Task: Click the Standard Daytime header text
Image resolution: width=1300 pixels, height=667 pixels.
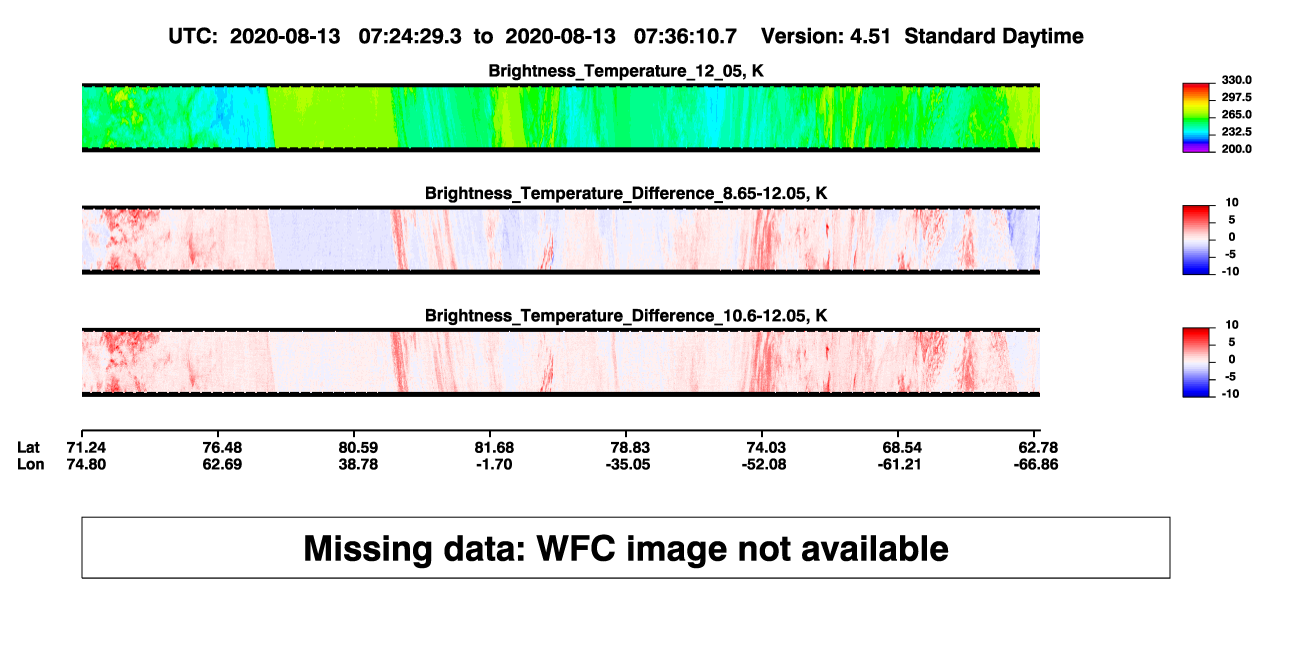Action: [x=994, y=36]
